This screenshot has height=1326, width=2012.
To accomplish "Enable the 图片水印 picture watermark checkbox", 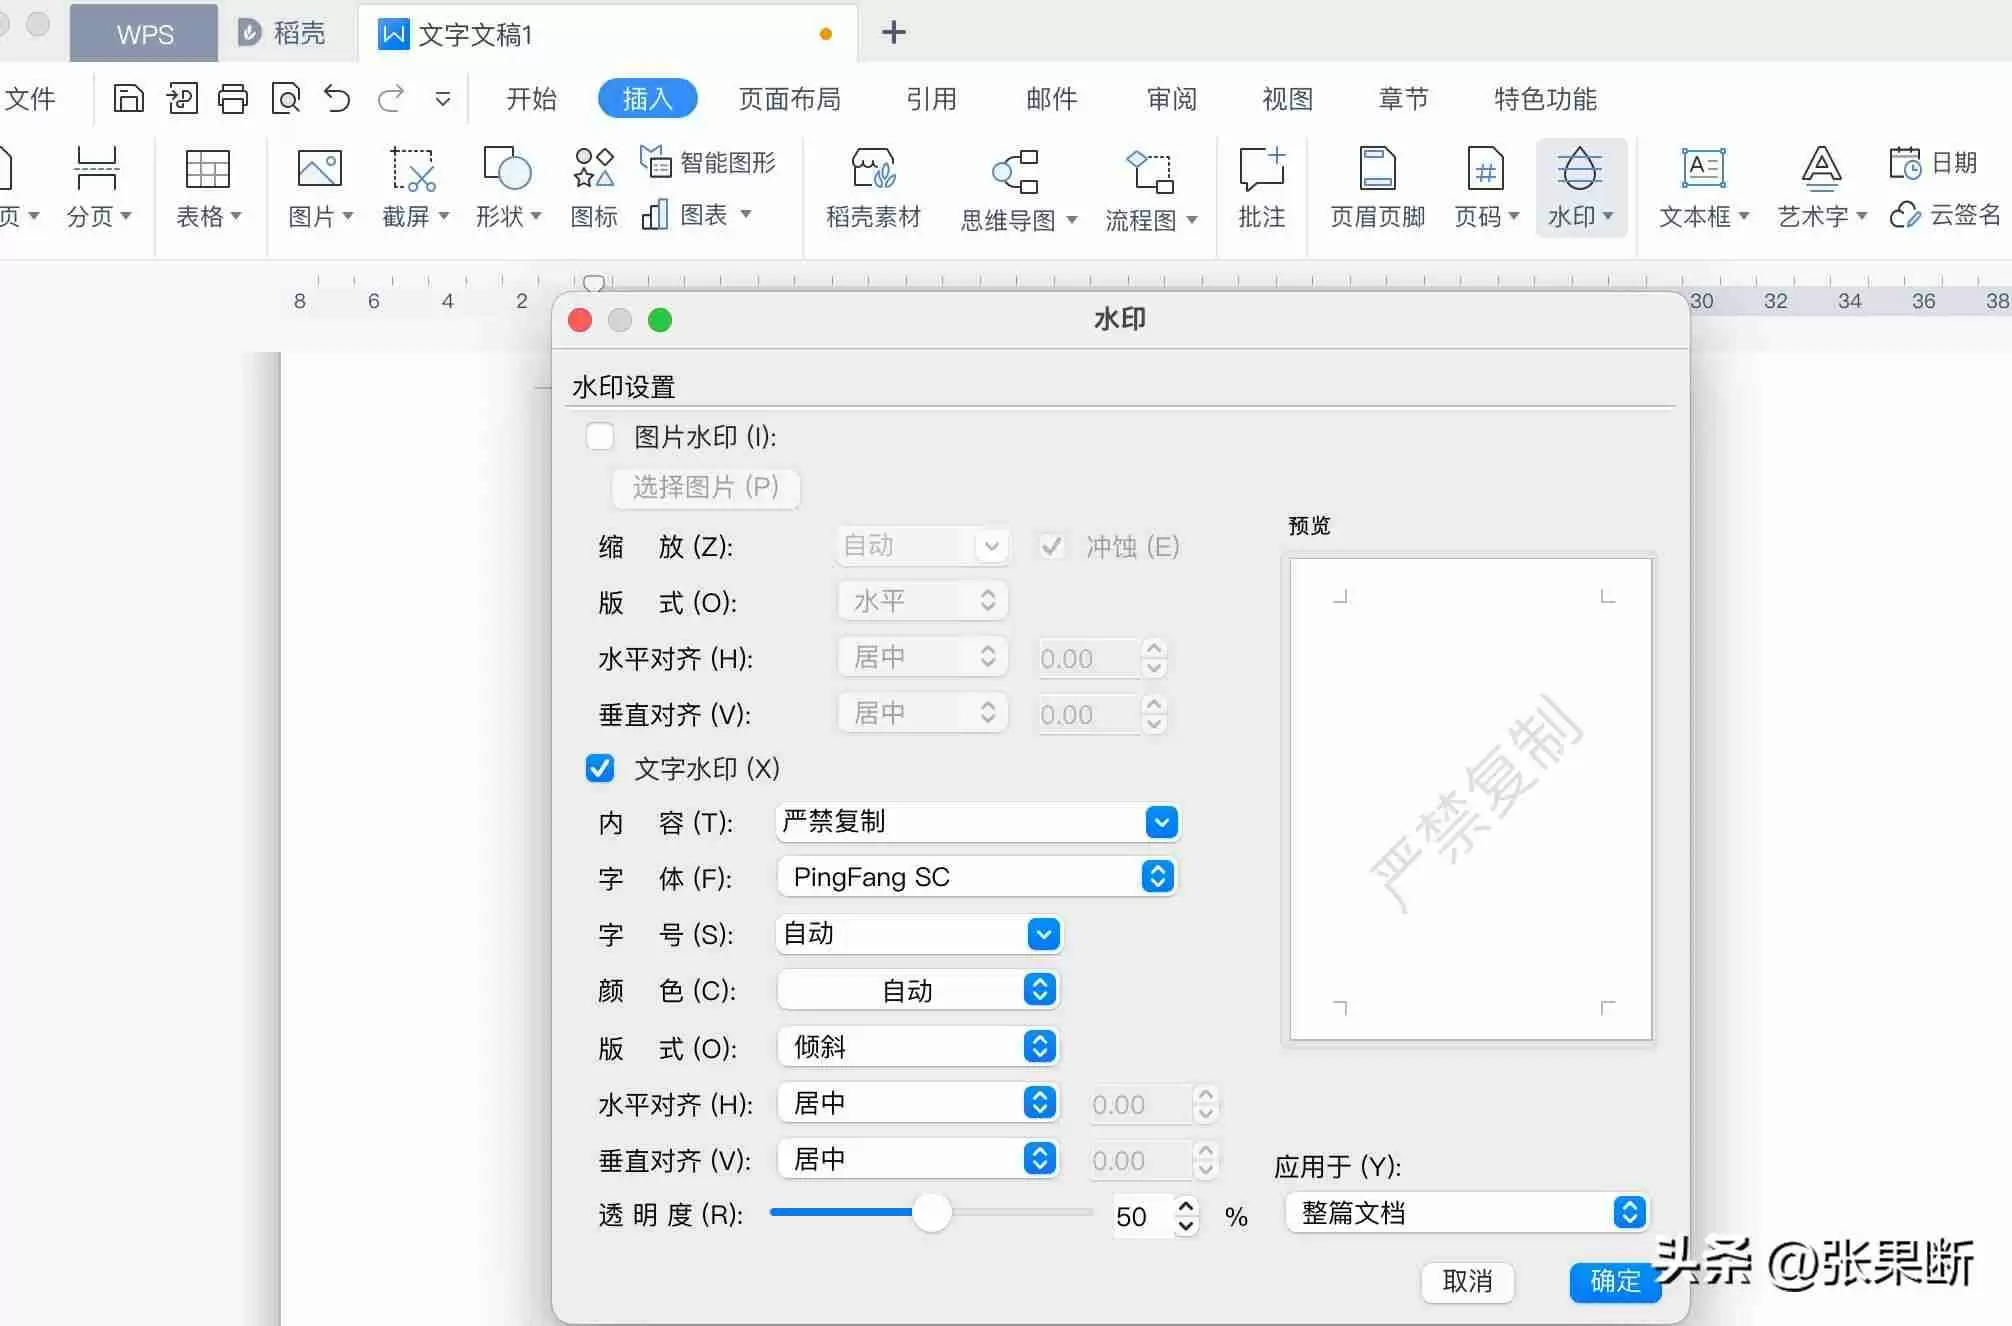I will (x=599, y=436).
